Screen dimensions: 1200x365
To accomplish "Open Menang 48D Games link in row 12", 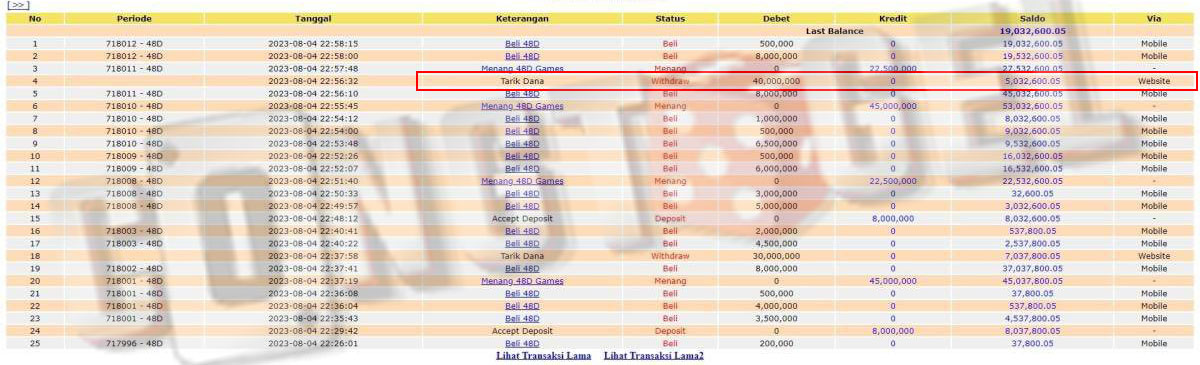I will [522, 181].
